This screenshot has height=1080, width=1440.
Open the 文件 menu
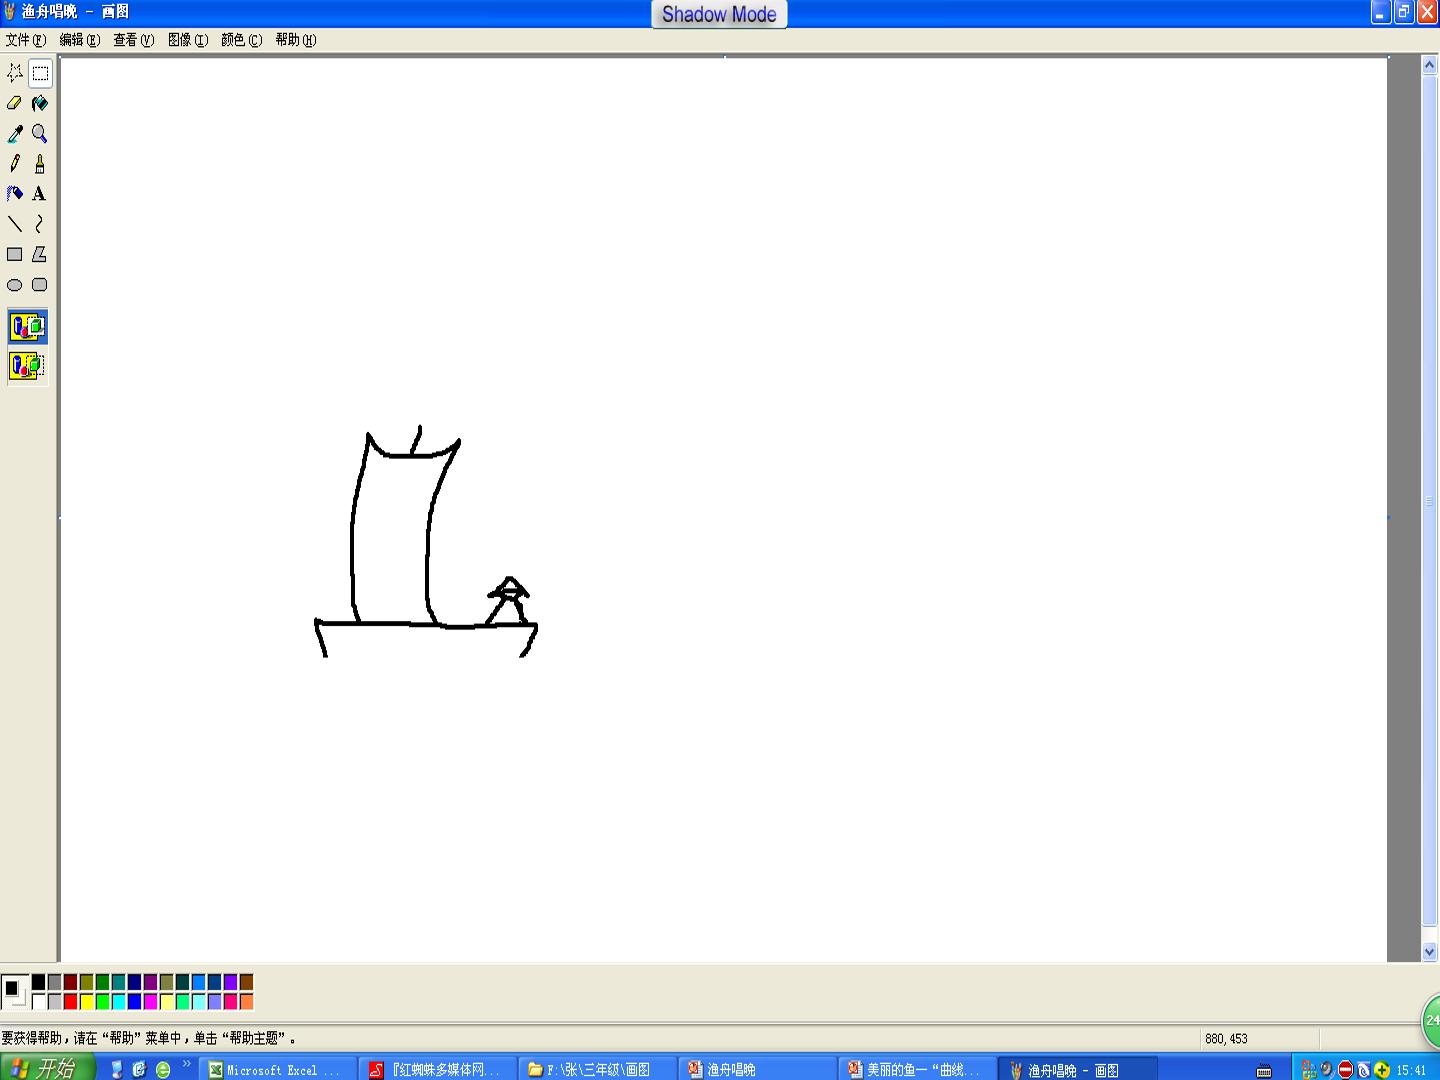point(26,40)
